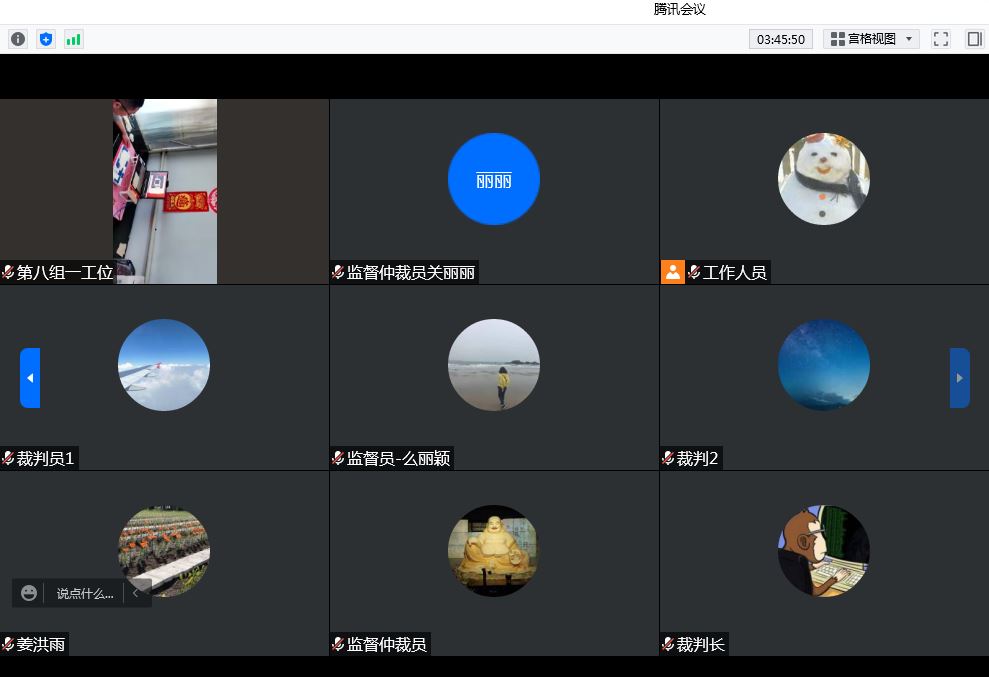Open the side panel icon
Image resolution: width=989 pixels, height=677 pixels.
point(974,39)
